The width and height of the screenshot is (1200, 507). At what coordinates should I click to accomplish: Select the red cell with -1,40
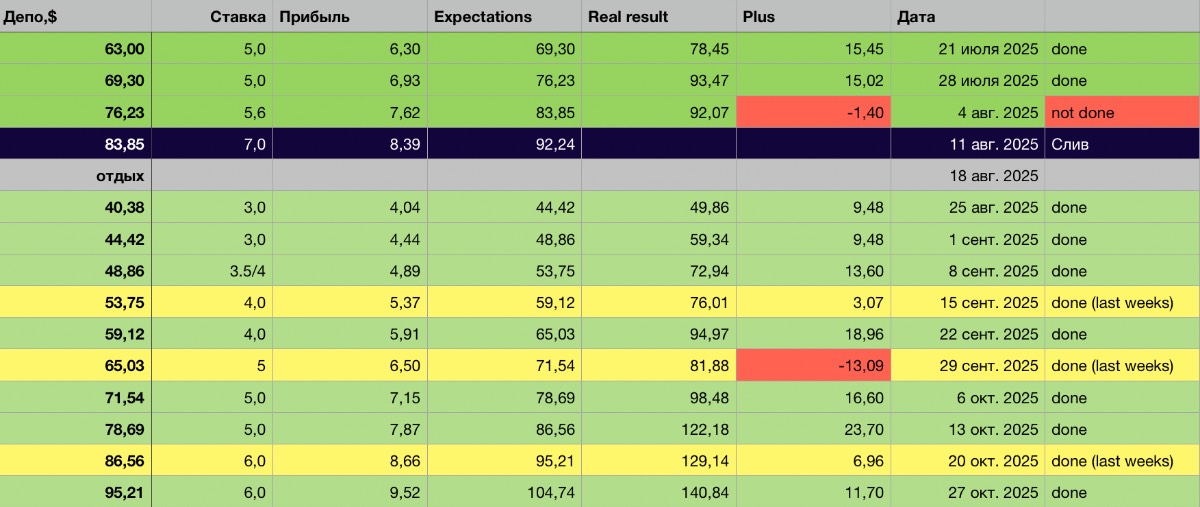tap(813, 112)
